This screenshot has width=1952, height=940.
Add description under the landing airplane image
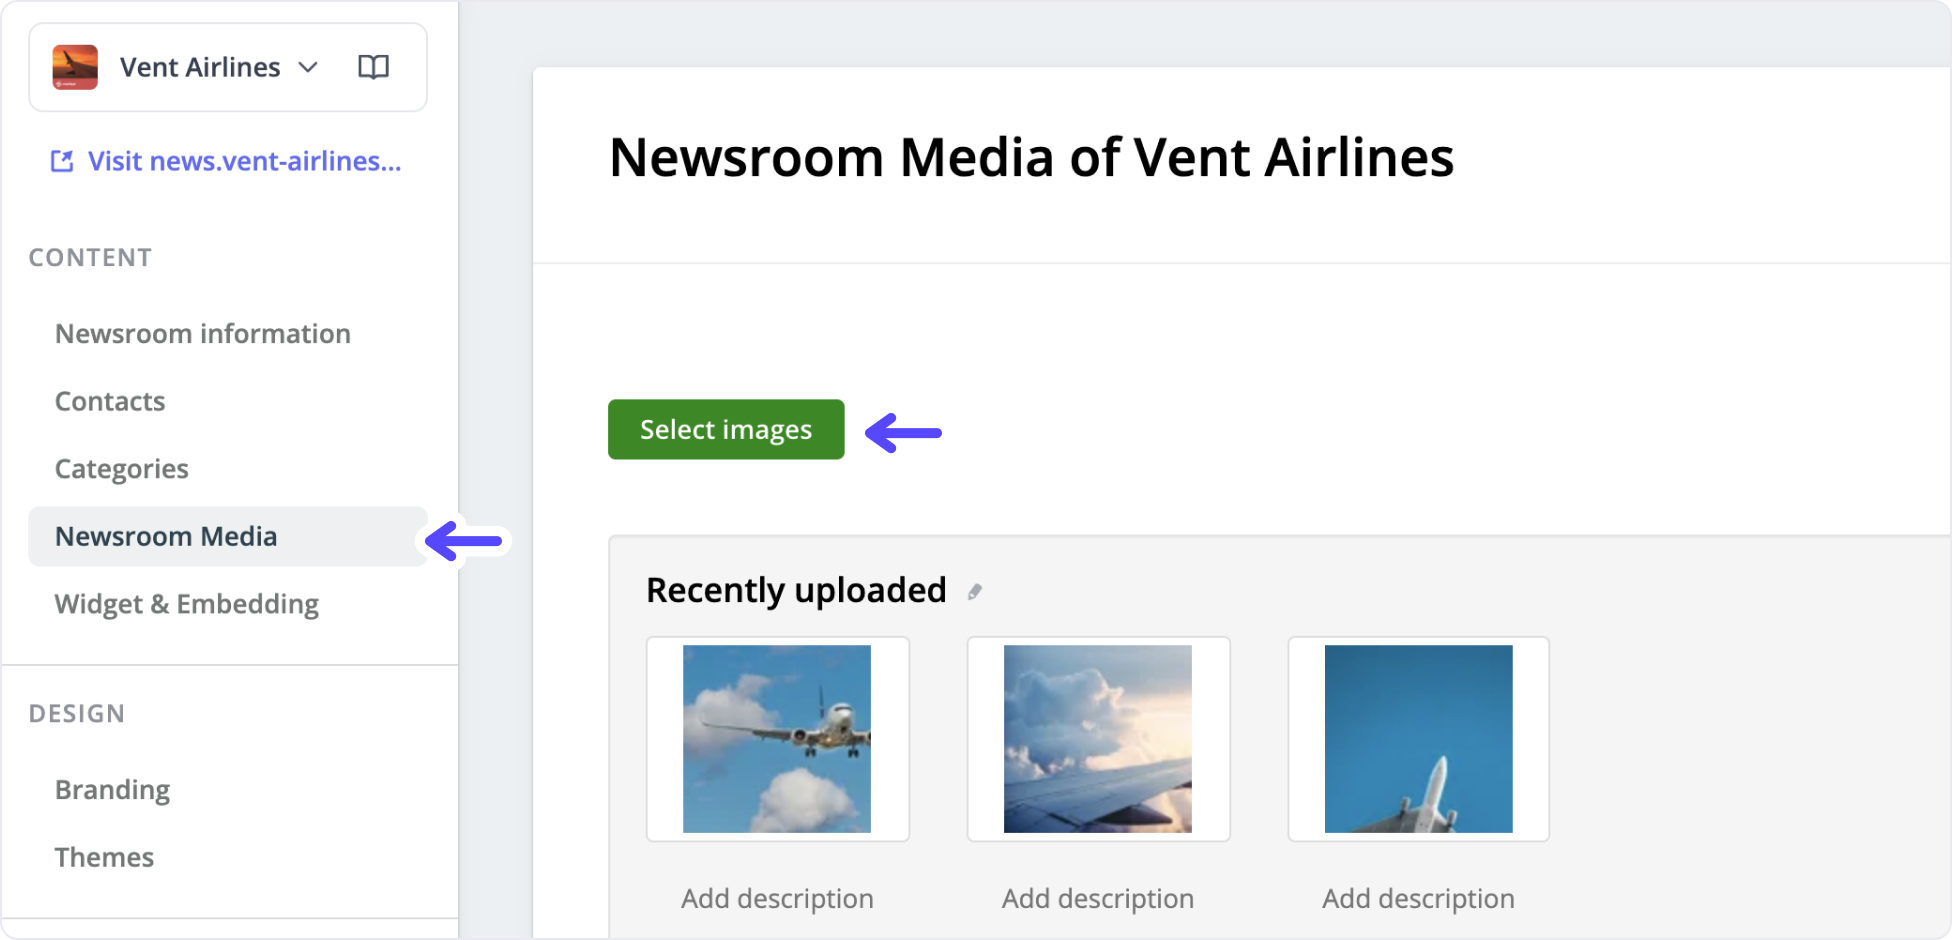tap(777, 899)
